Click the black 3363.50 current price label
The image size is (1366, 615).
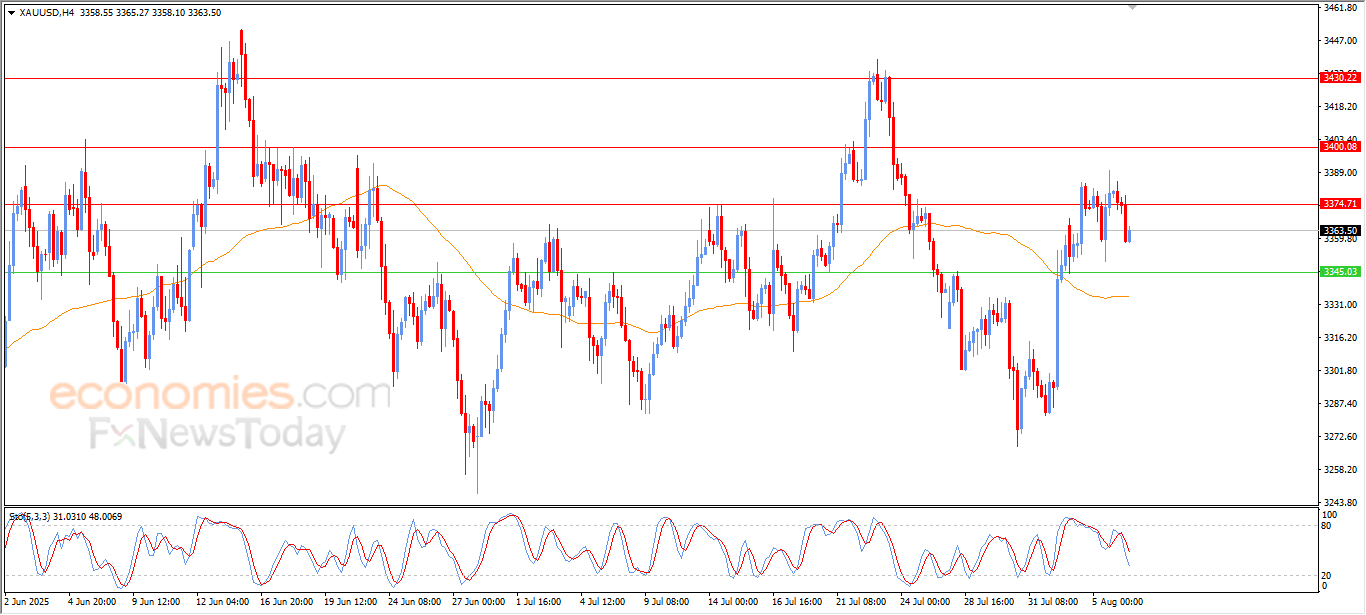[1340, 230]
